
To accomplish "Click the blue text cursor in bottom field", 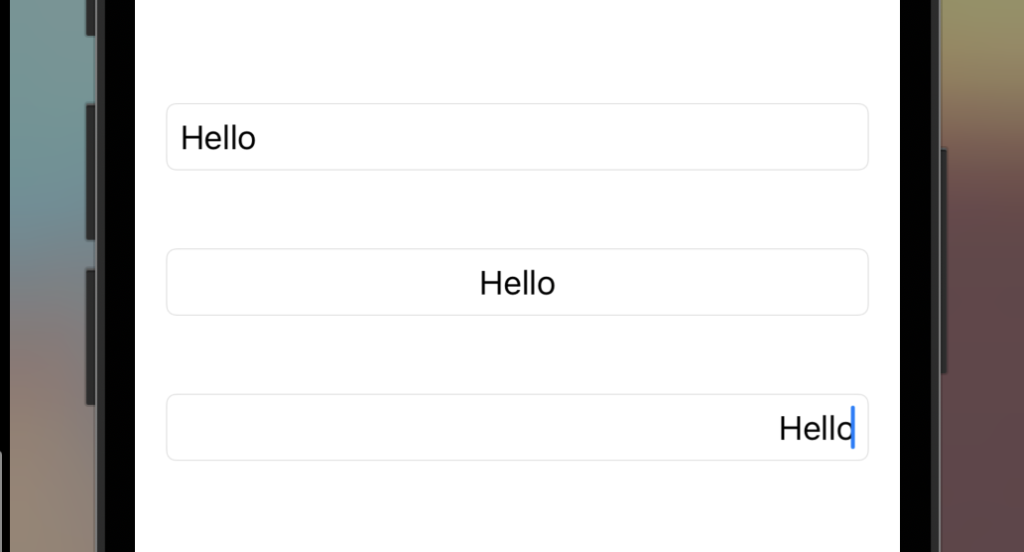I will pos(853,427).
